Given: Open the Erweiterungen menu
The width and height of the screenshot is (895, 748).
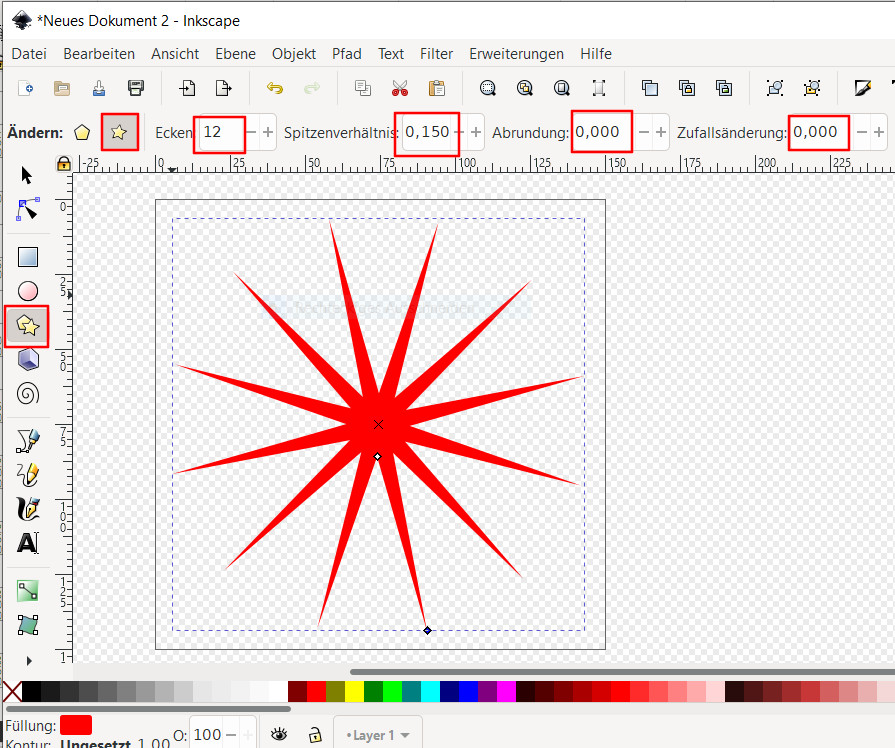Looking at the screenshot, I should coord(517,54).
